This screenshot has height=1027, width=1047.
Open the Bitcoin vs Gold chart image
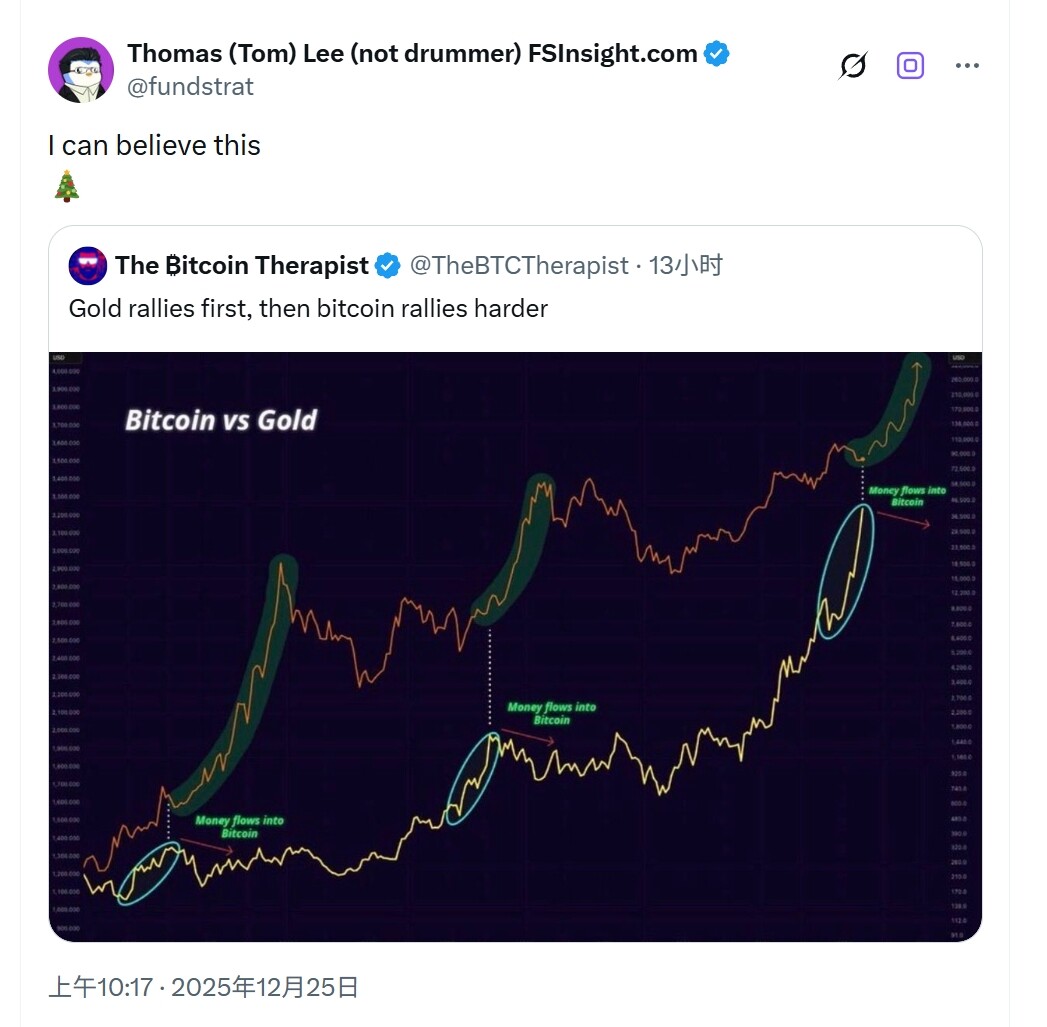pos(514,645)
